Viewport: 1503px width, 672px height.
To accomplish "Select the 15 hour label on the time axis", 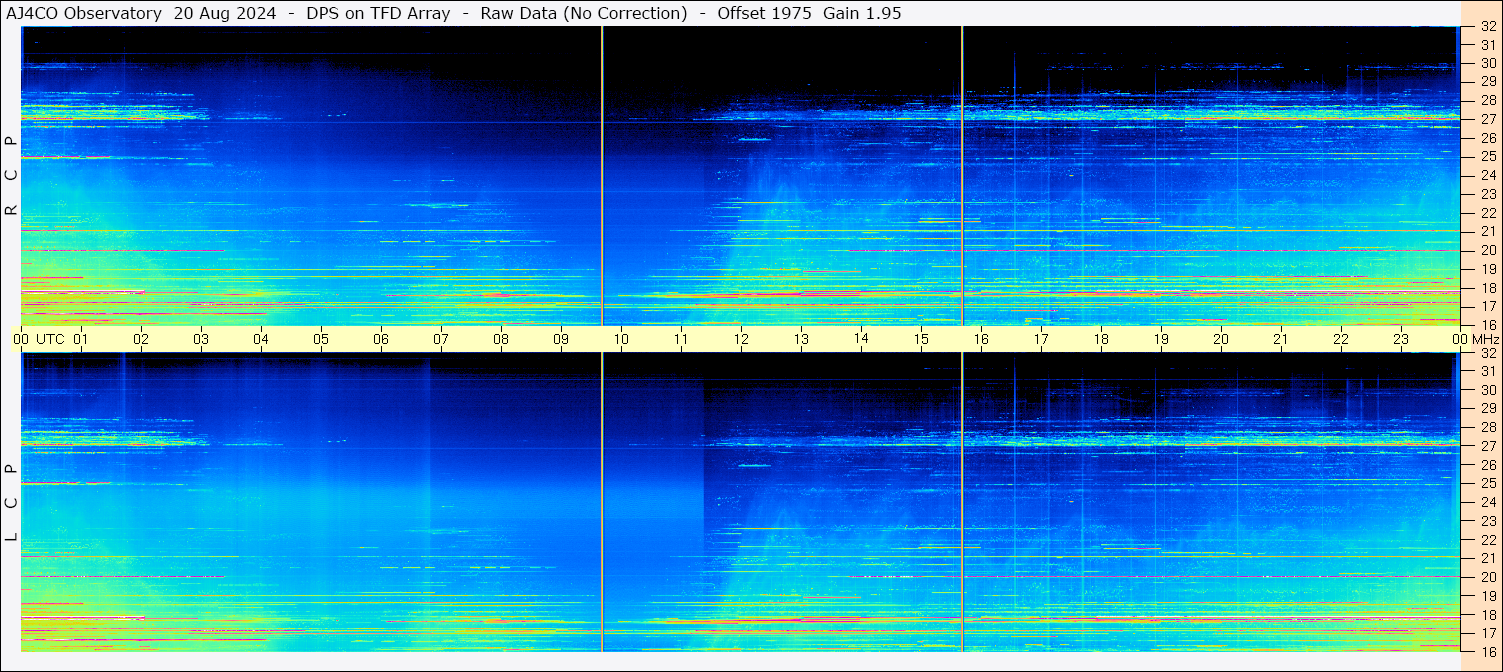I will click(921, 339).
